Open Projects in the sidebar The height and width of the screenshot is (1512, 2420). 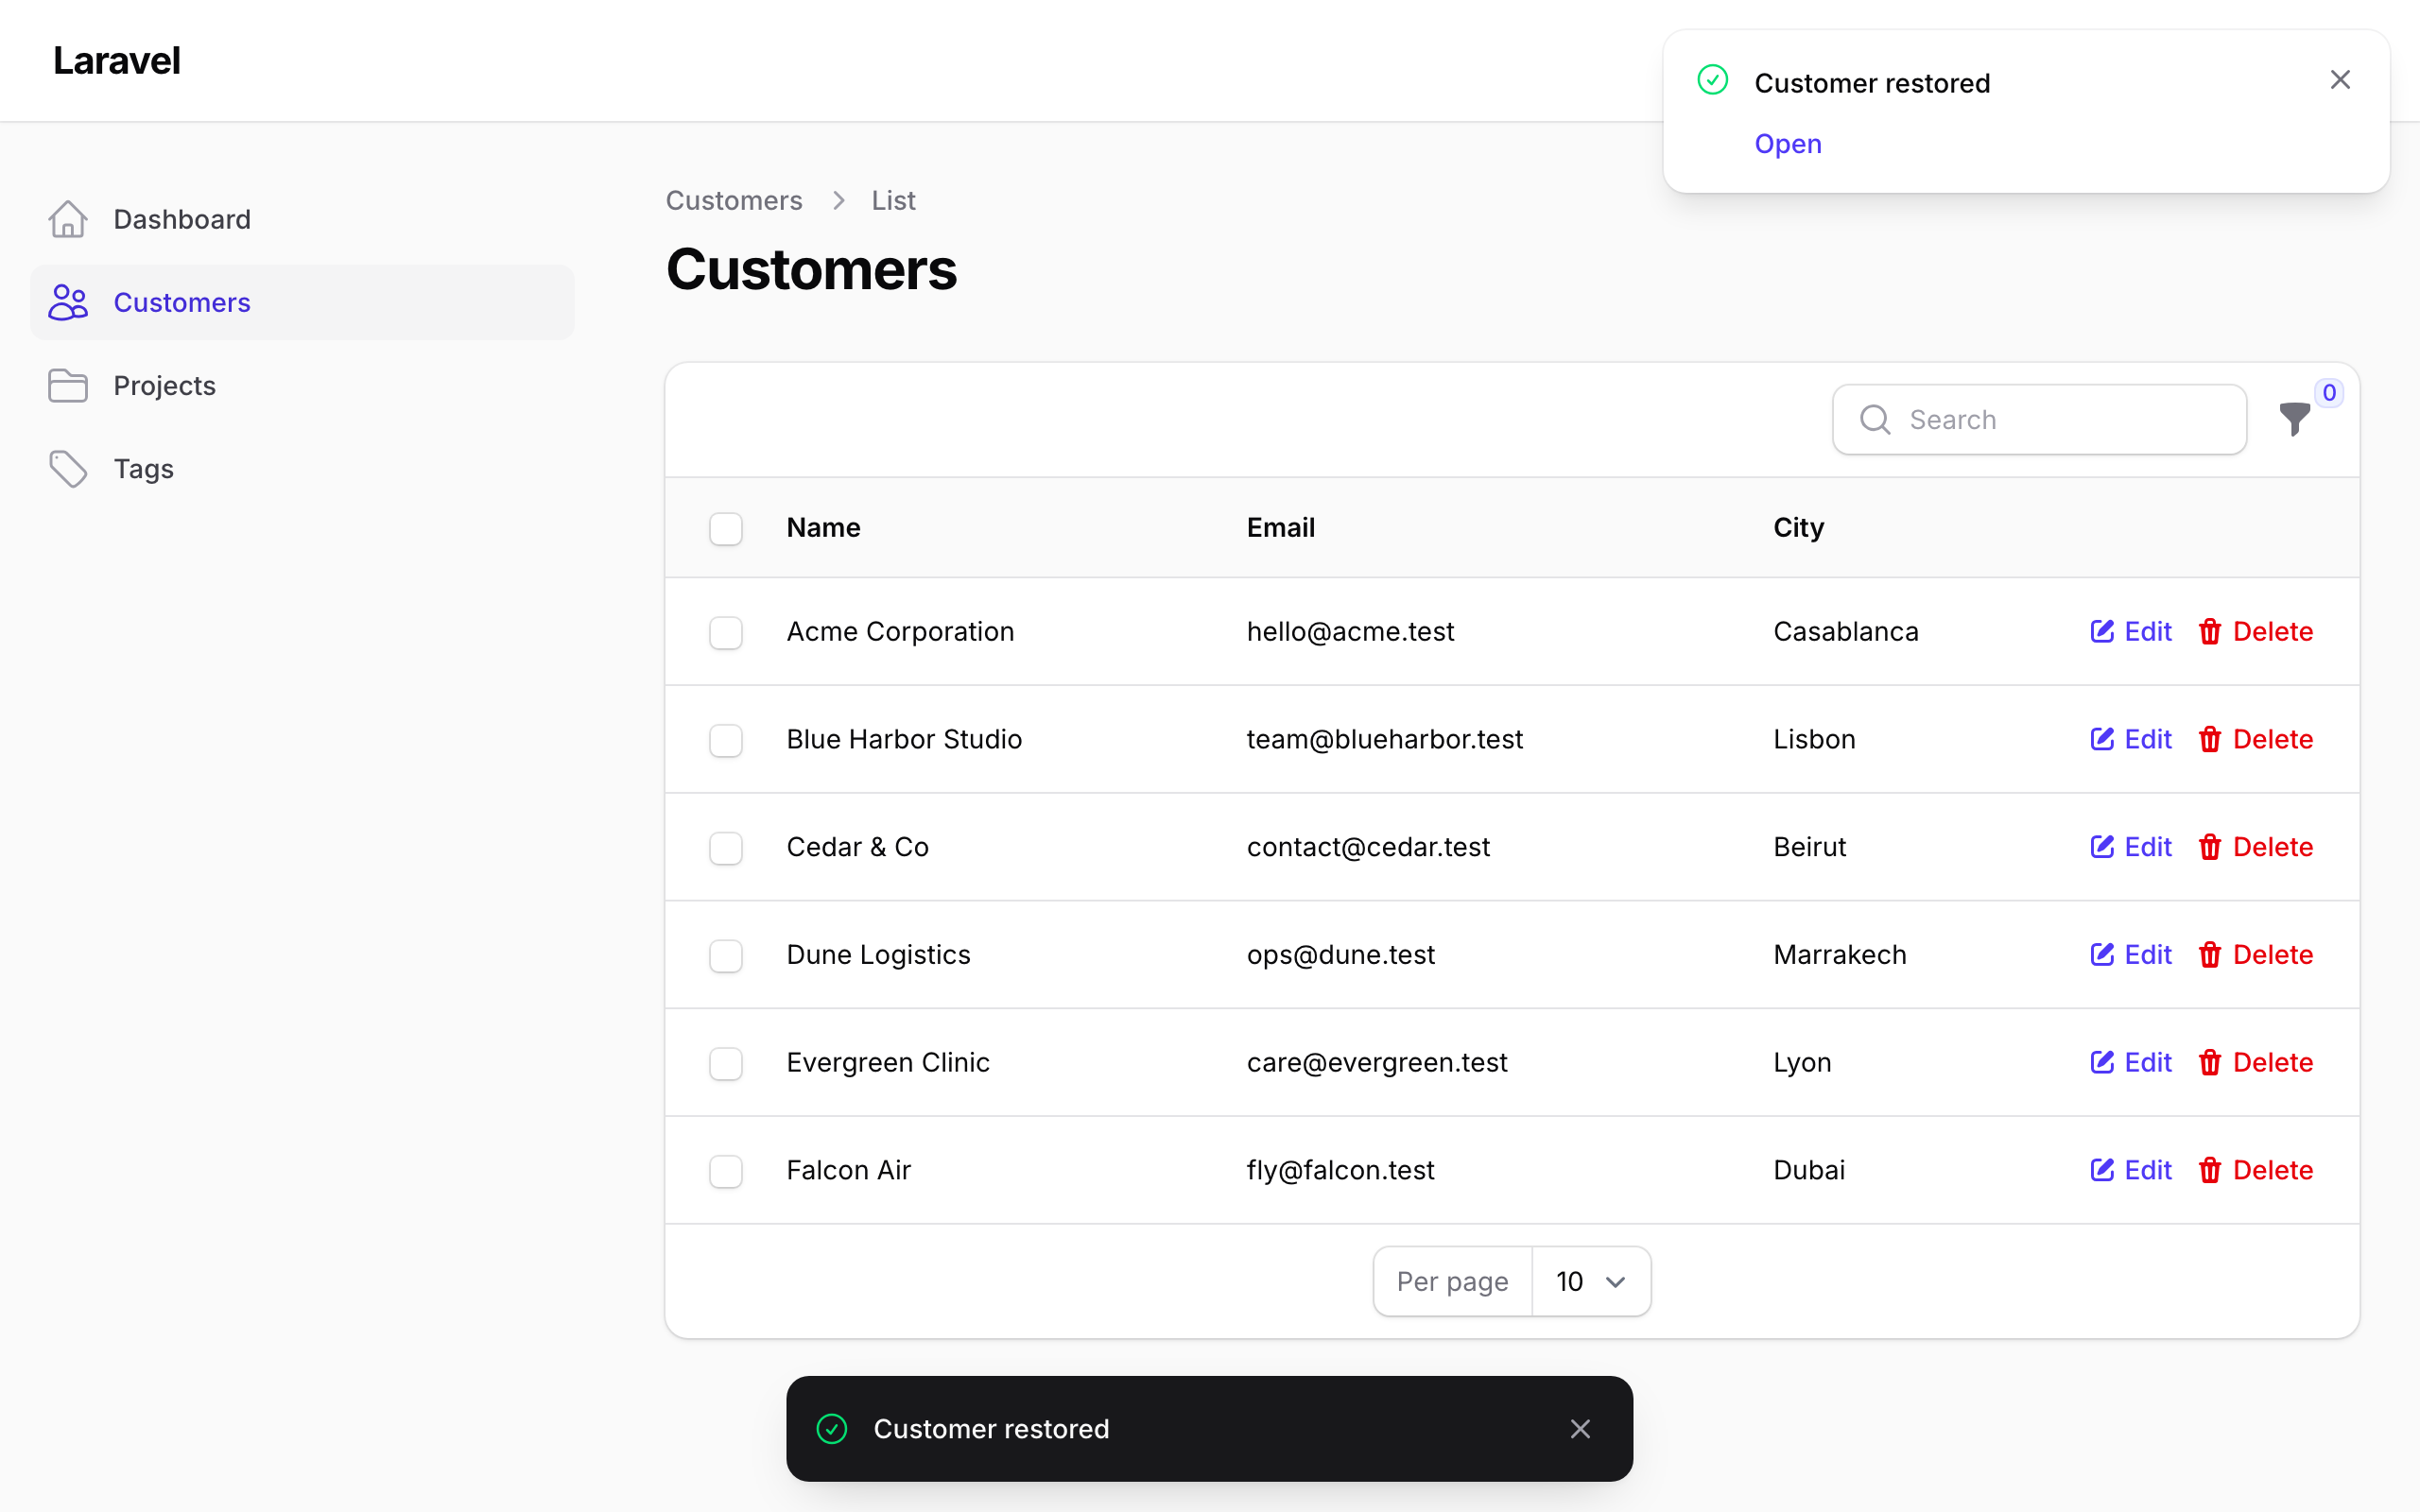click(302, 385)
